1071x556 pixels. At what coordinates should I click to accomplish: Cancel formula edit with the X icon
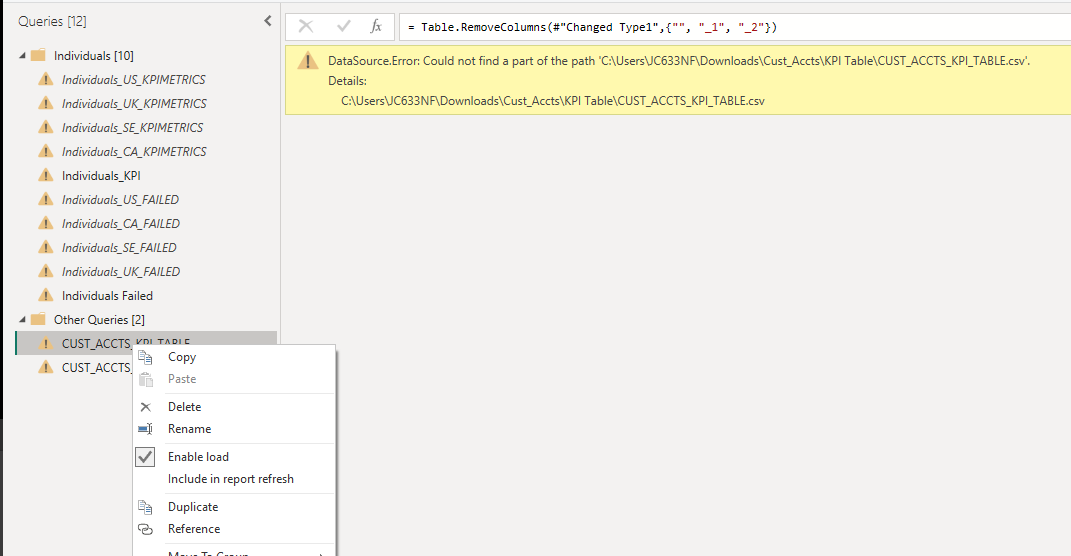tap(306, 27)
